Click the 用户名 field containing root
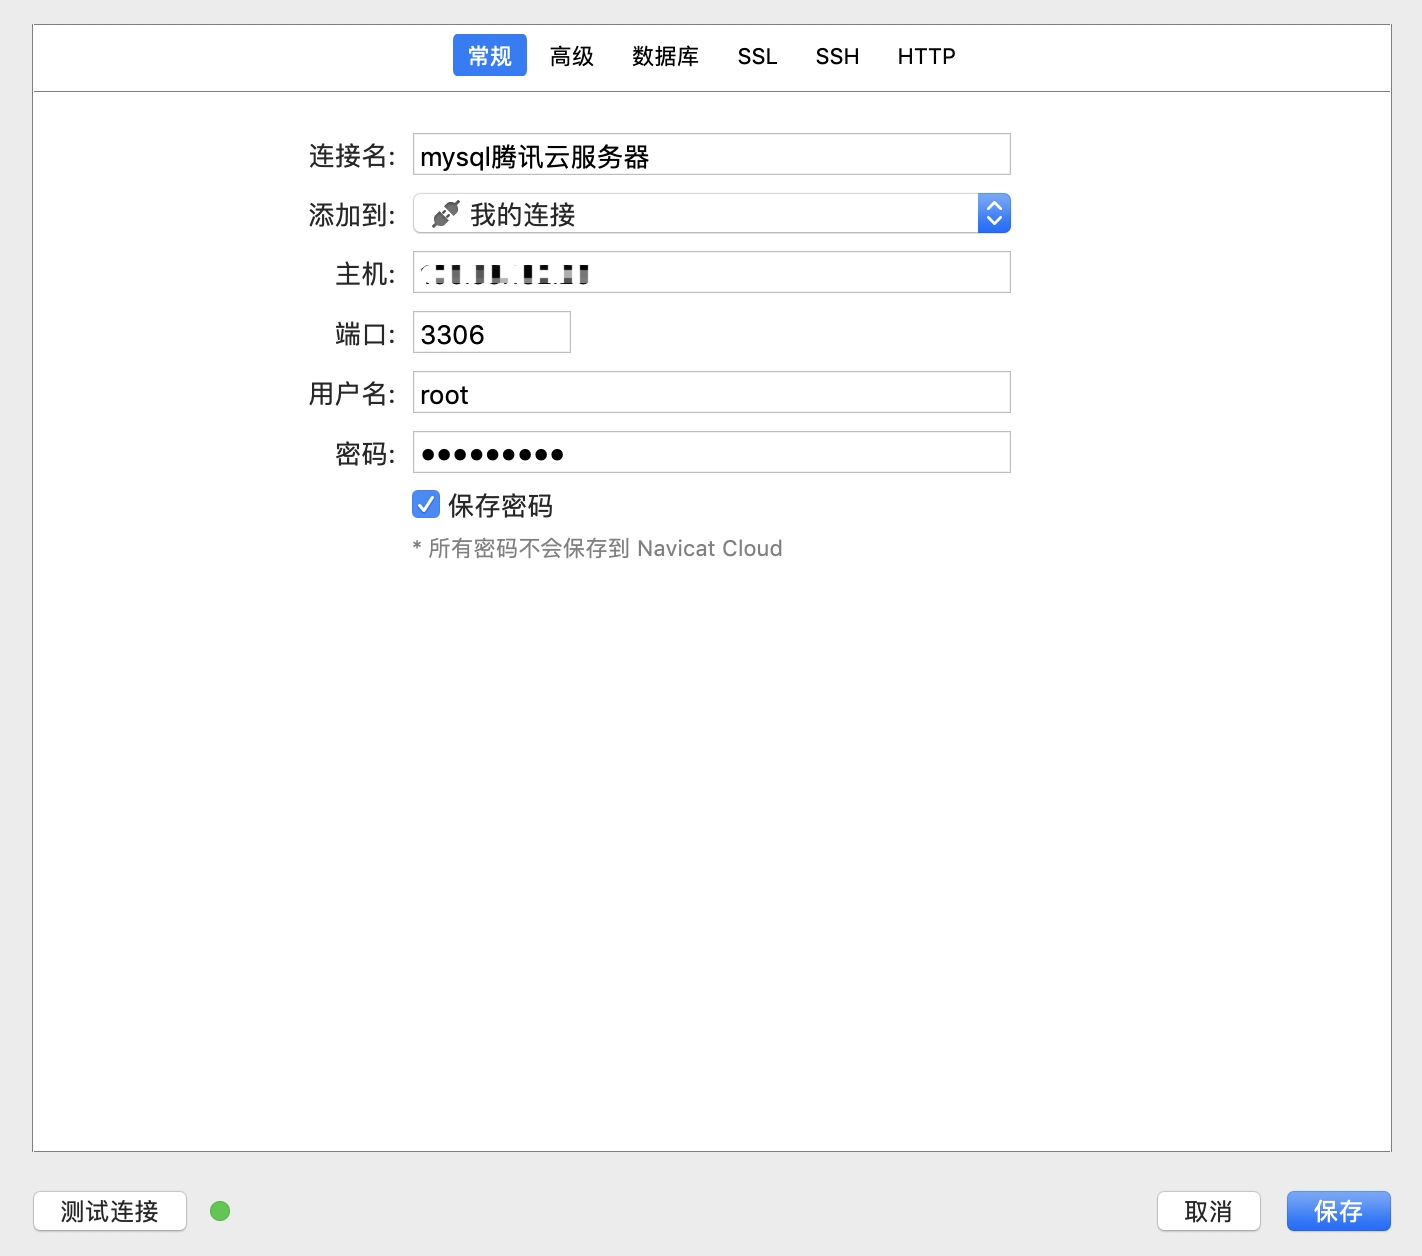This screenshot has width=1422, height=1256. 711,392
